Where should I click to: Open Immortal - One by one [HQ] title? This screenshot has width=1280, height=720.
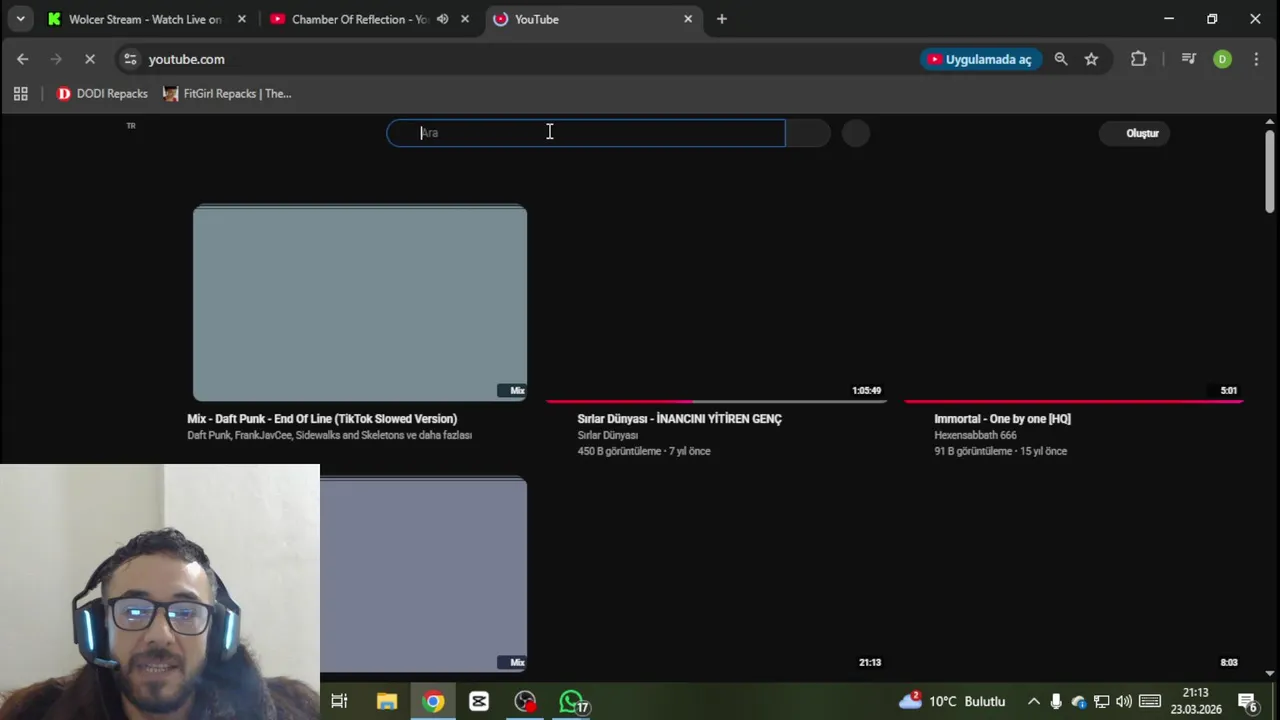click(x=1002, y=419)
